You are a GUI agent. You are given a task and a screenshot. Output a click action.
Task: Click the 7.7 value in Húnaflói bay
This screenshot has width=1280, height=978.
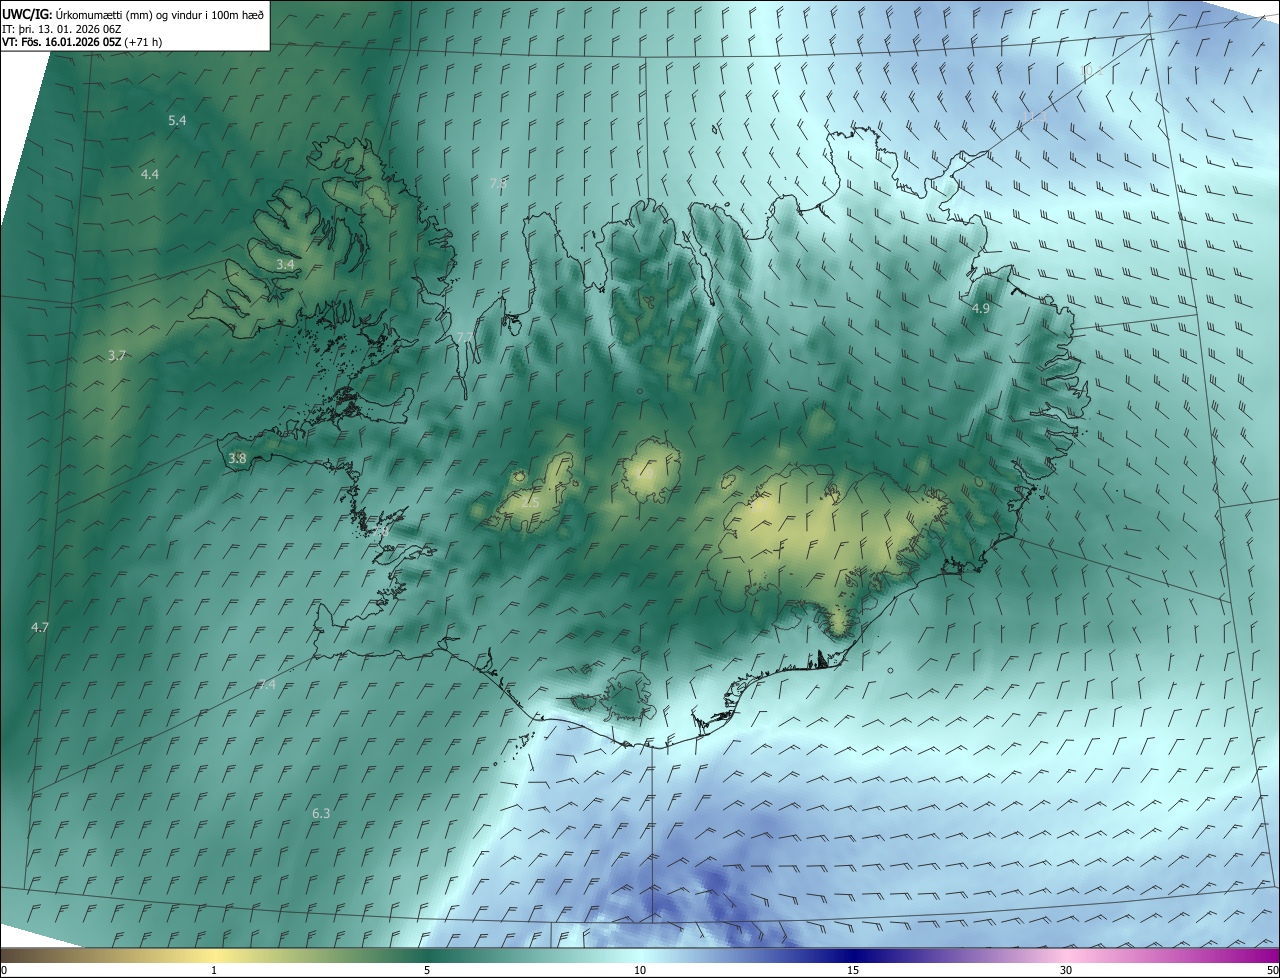pyautogui.click(x=464, y=336)
